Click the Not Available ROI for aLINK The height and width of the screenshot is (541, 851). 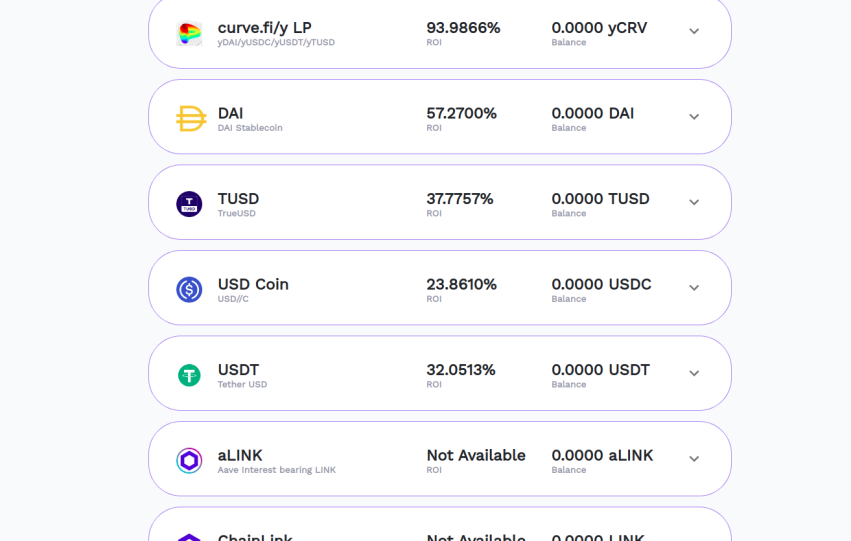475,455
